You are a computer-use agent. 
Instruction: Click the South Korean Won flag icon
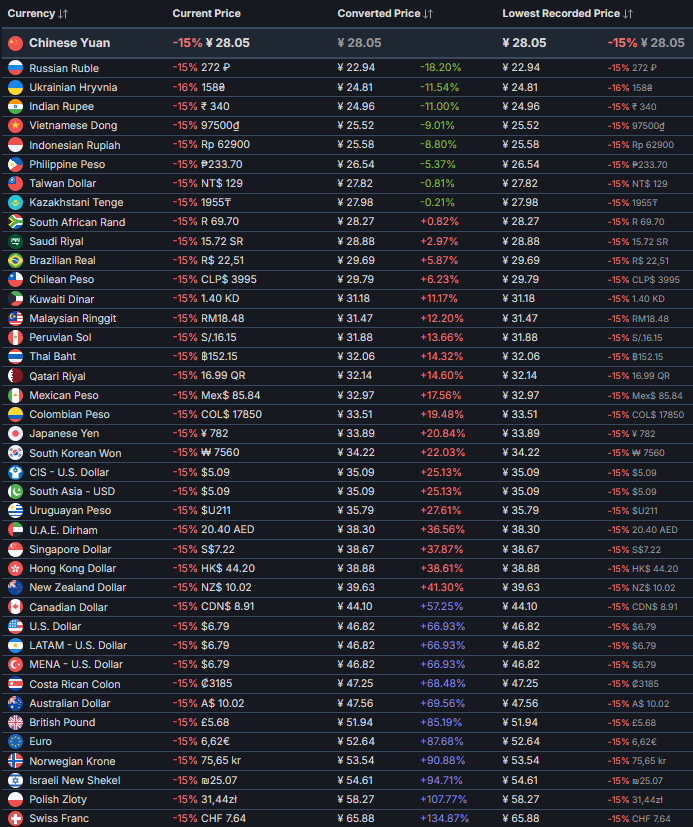coord(15,453)
